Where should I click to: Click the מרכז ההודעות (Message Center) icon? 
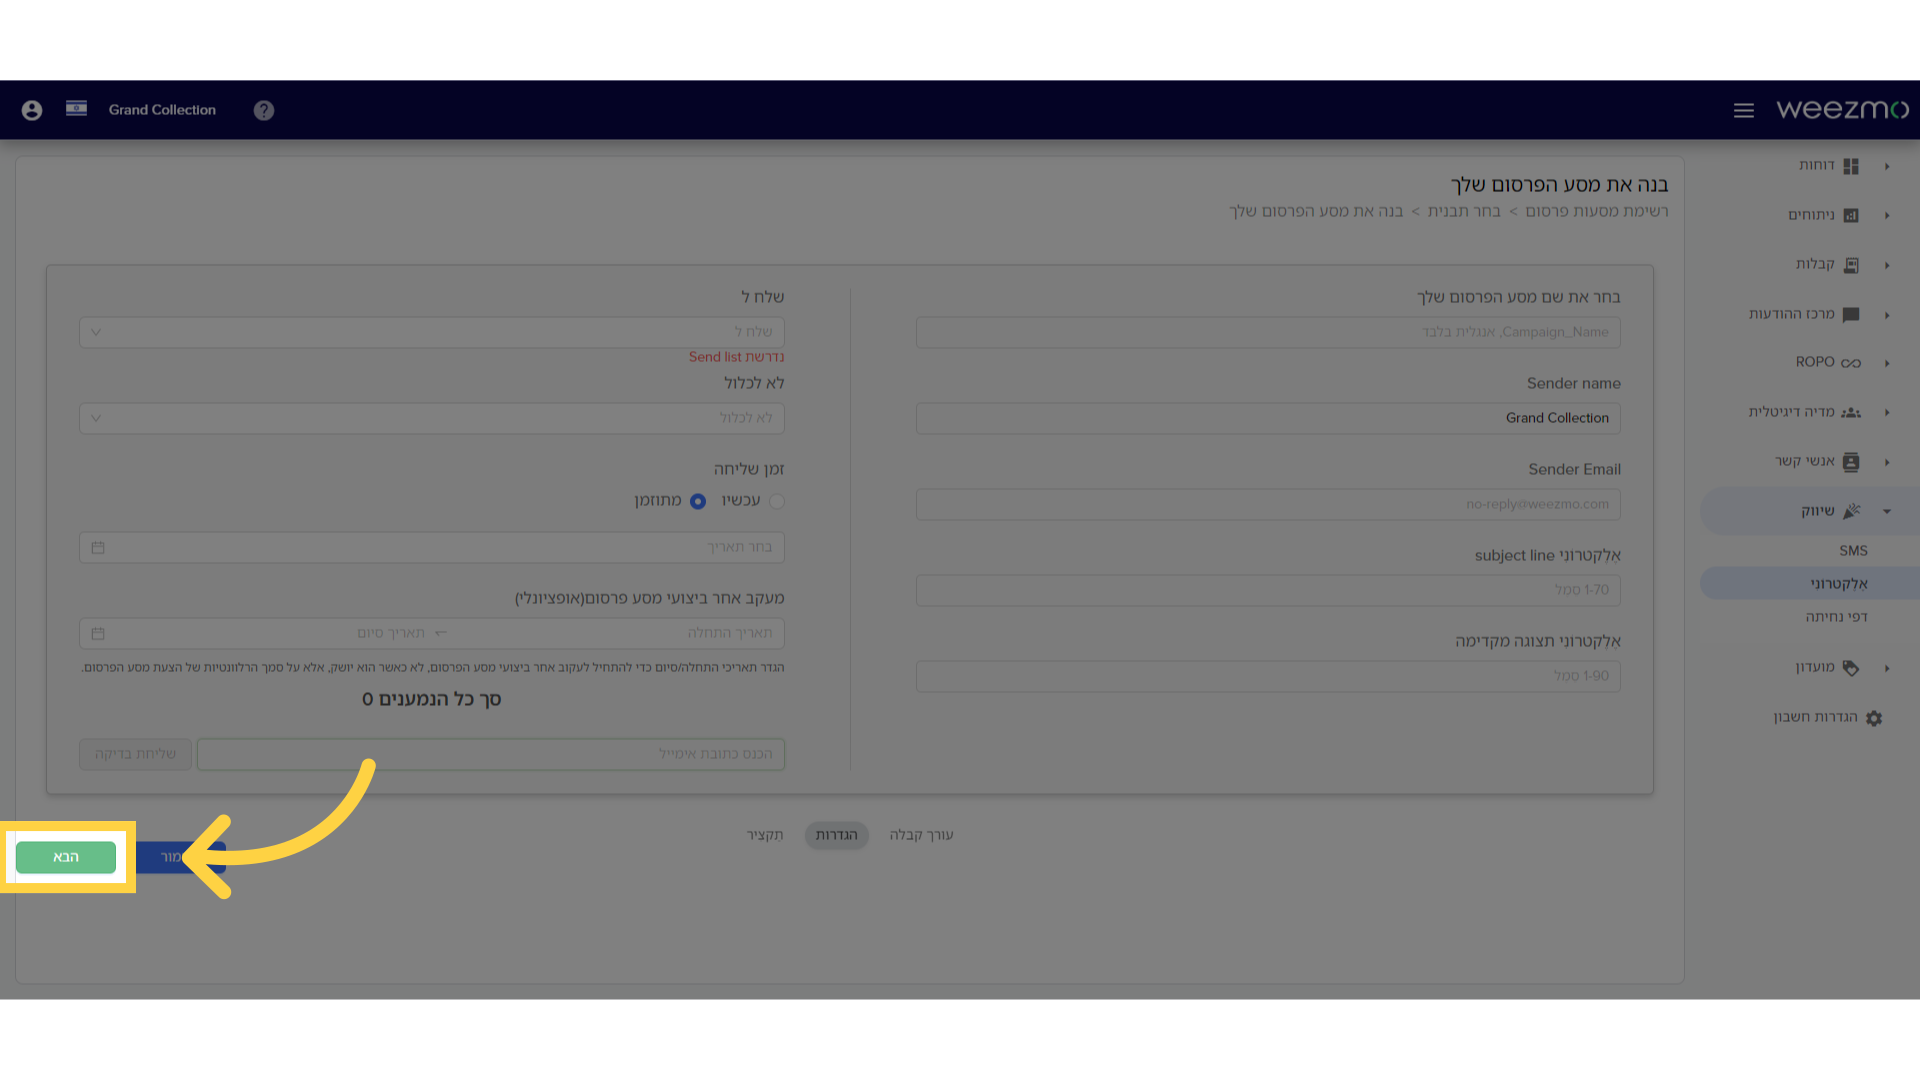[x=1854, y=313]
